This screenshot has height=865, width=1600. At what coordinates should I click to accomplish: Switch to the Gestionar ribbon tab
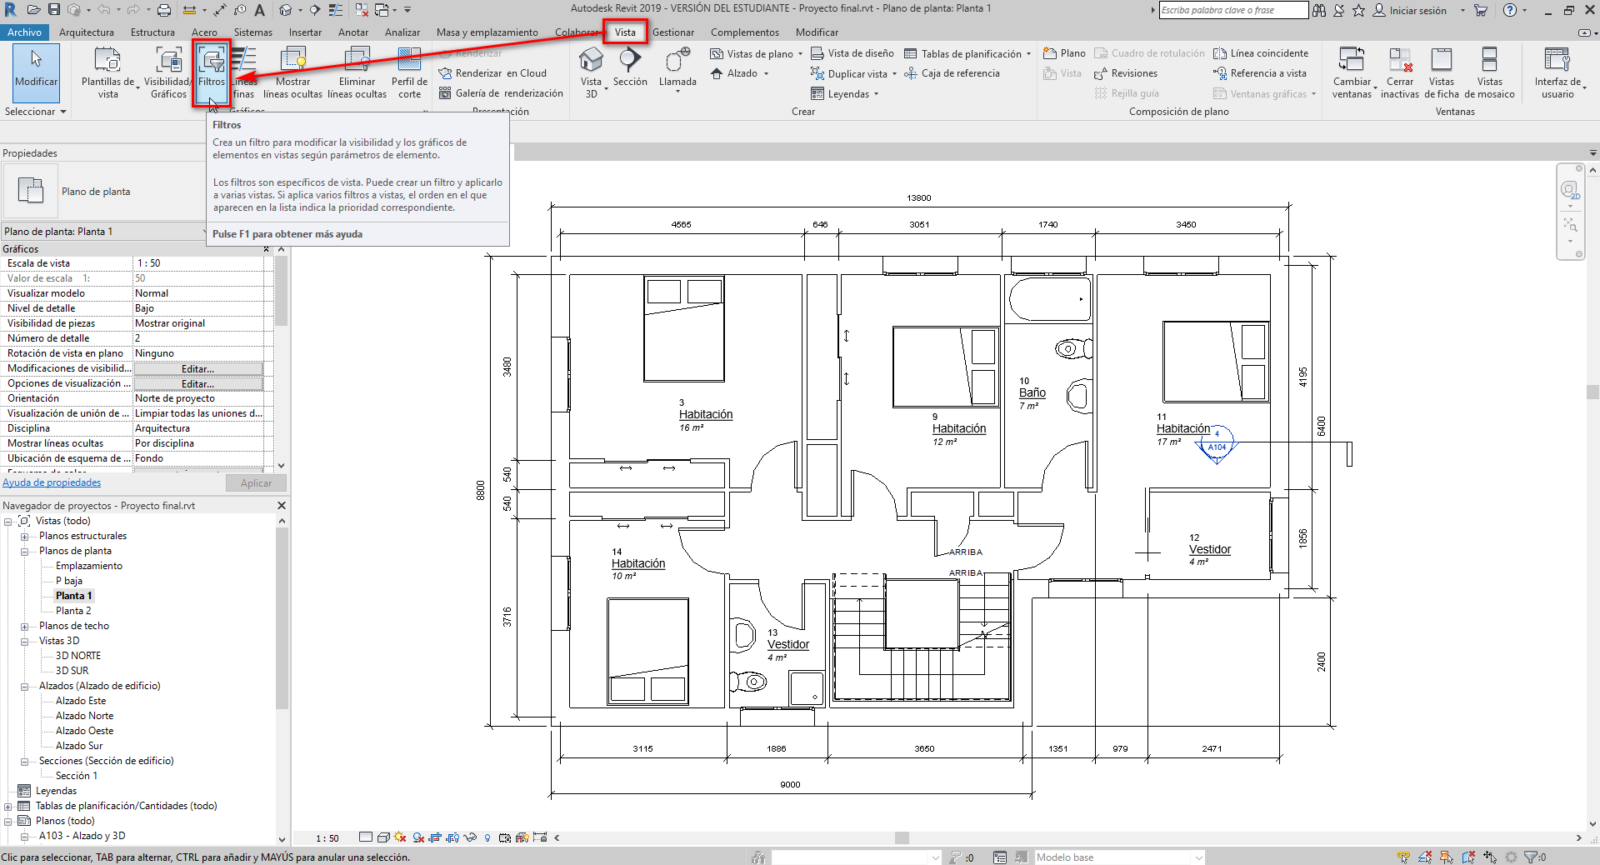click(x=673, y=32)
